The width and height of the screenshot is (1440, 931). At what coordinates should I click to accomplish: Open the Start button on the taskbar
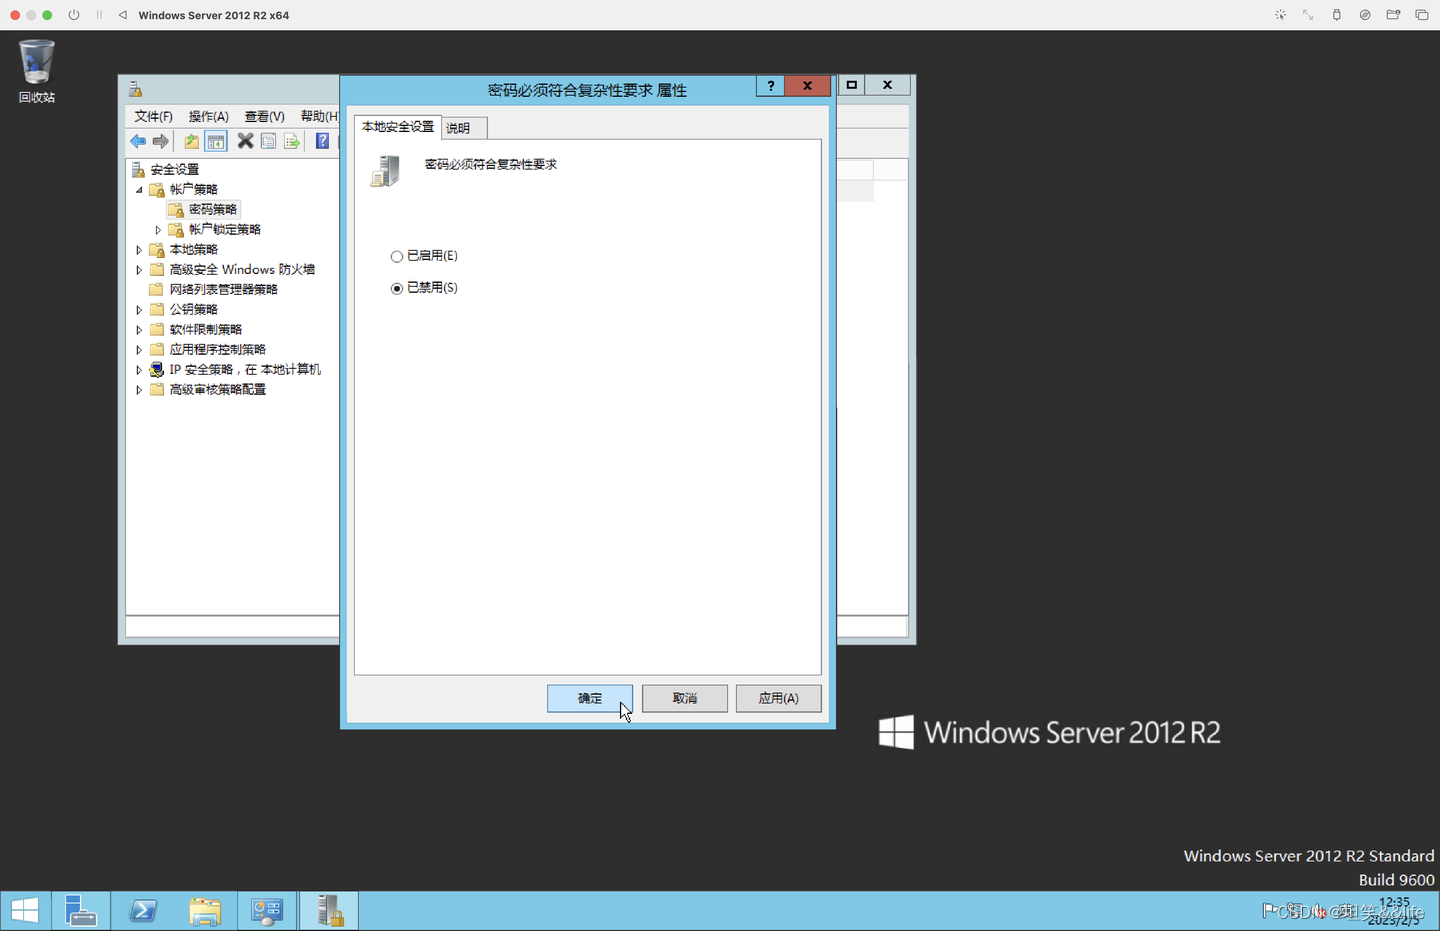25,911
